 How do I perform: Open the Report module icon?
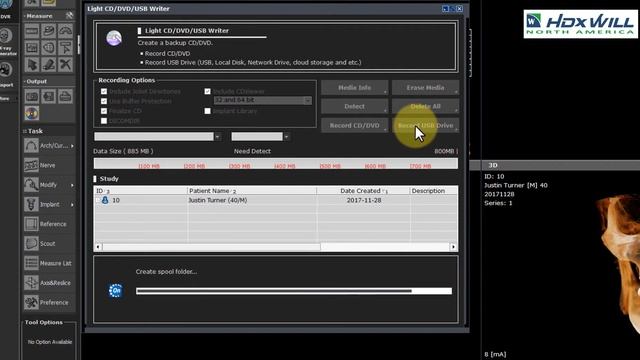pos(6,70)
